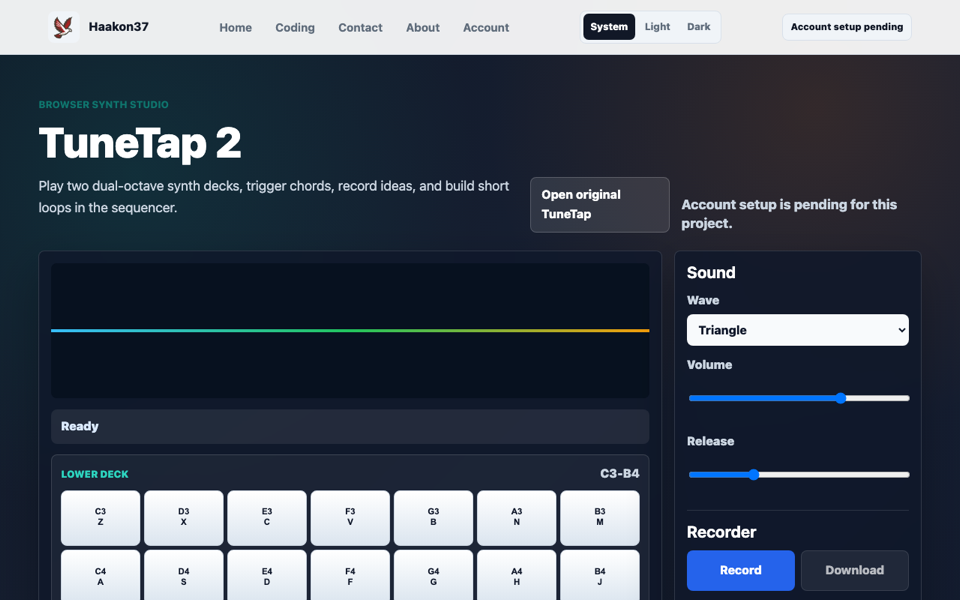The height and width of the screenshot is (600, 960).
Task: Click the Haakon37 site name
Action: (119, 27)
